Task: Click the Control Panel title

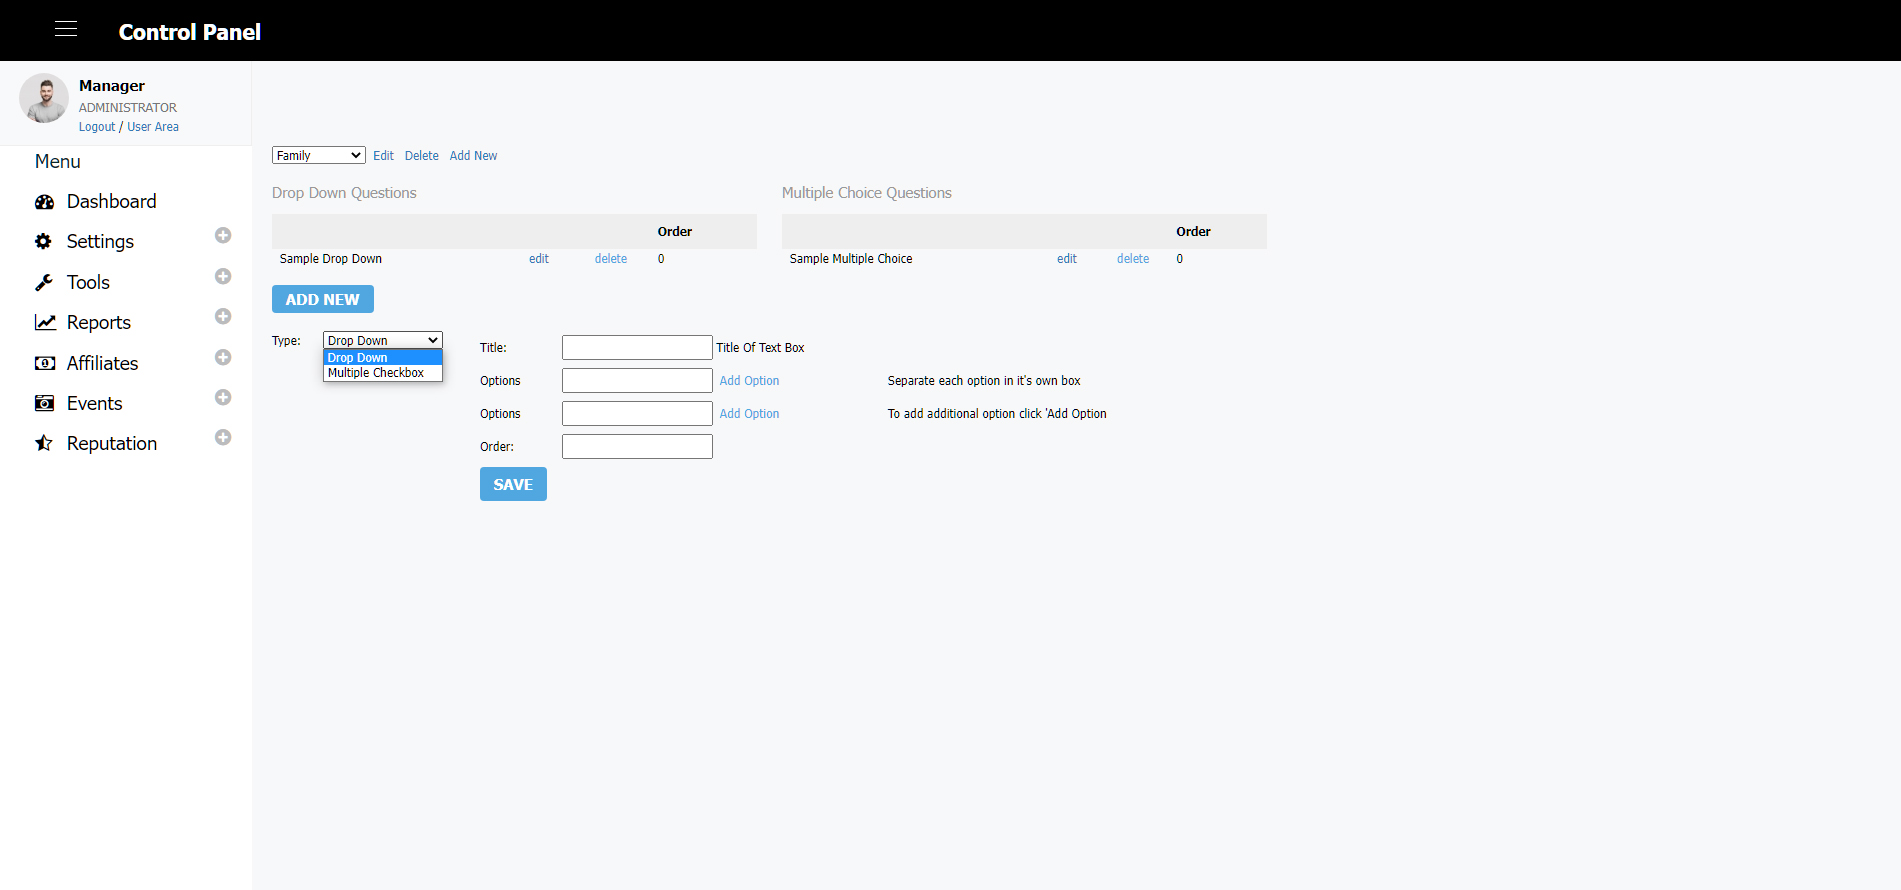Action: coord(189,32)
